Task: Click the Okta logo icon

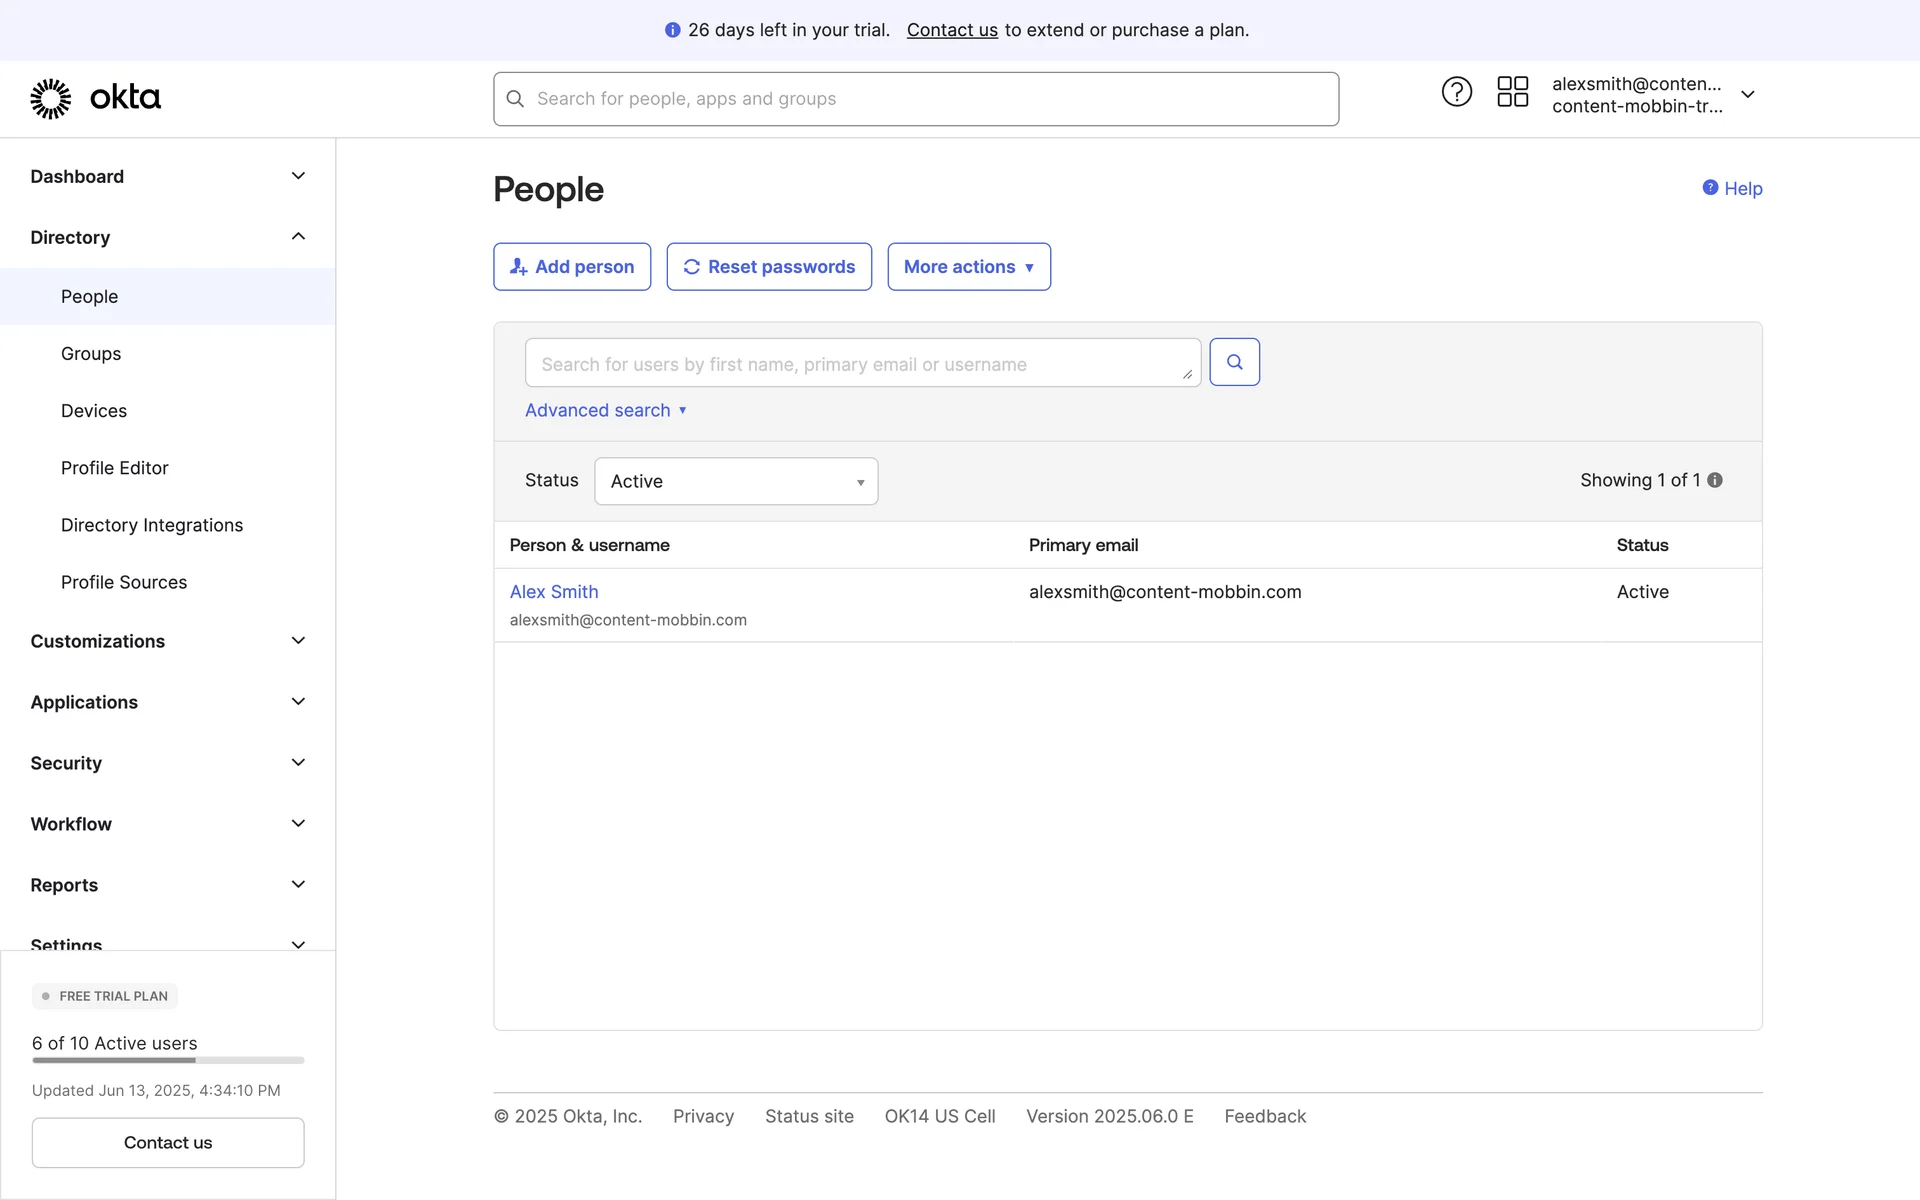Action: coord(51,98)
